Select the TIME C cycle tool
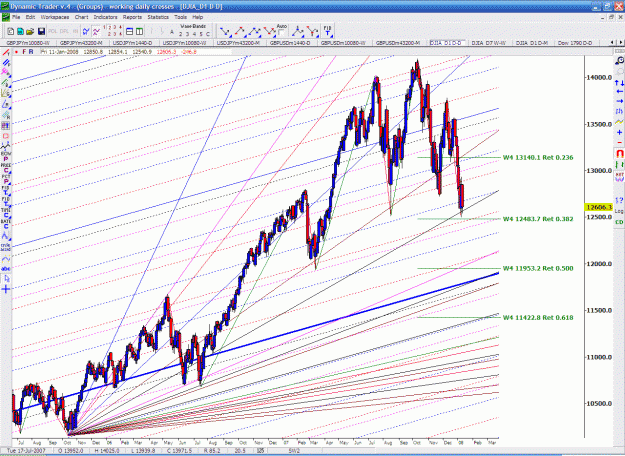Screen dimensions: 625x456 (x=6, y=212)
